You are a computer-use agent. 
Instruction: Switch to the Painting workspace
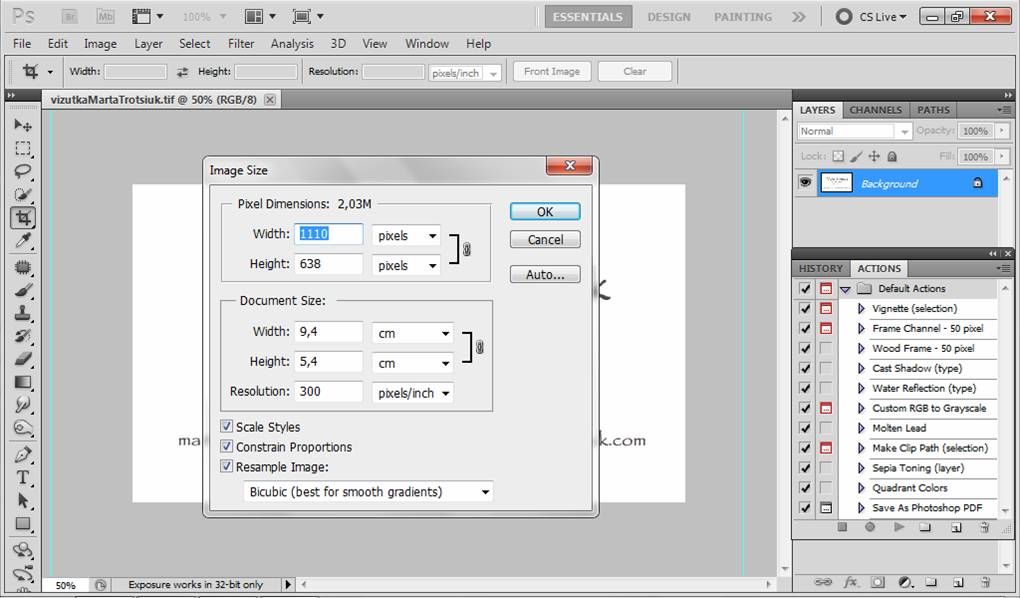pos(743,17)
